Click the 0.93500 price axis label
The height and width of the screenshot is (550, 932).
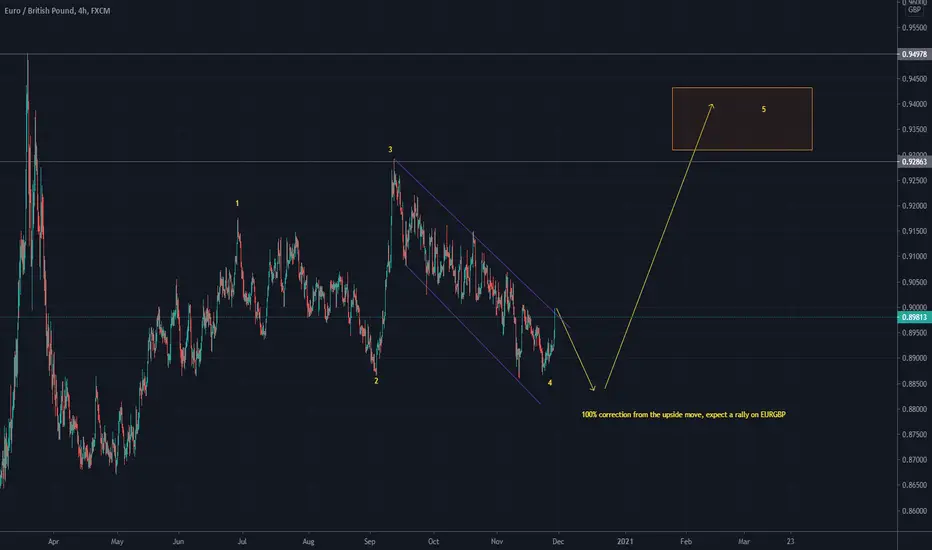914,130
